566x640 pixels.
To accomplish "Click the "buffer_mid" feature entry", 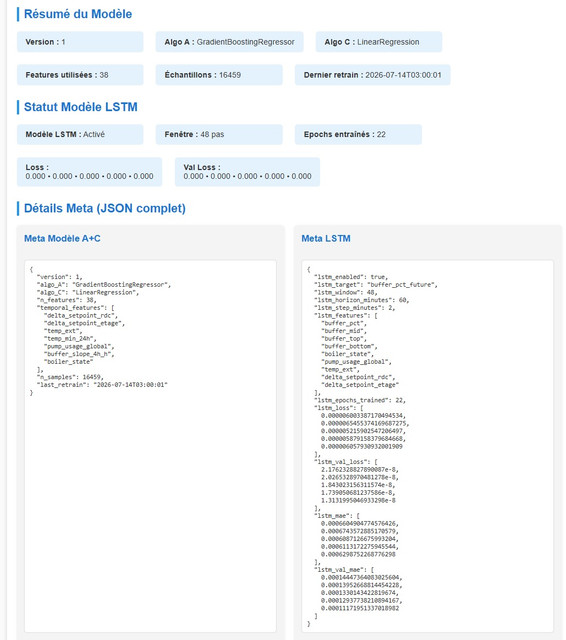I will tap(344, 331).
